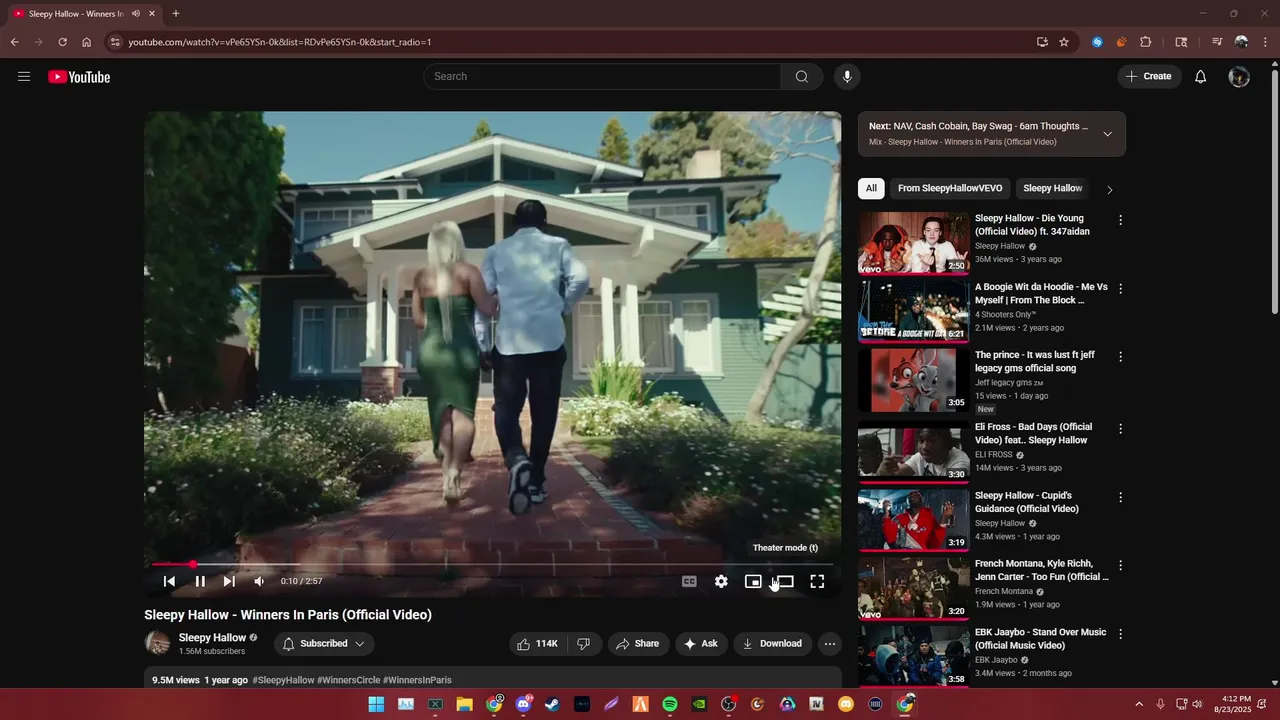1280x720 pixels.
Task: Launch Spotify from the taskbar
Action: pos(670,704)
